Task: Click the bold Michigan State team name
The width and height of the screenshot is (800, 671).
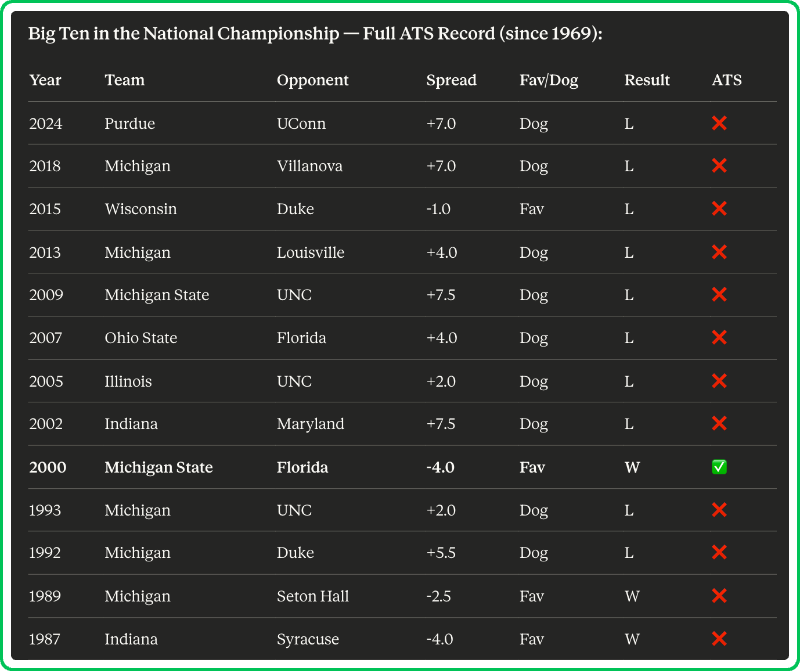Action: pyautogui.click(x=158, y=467)
